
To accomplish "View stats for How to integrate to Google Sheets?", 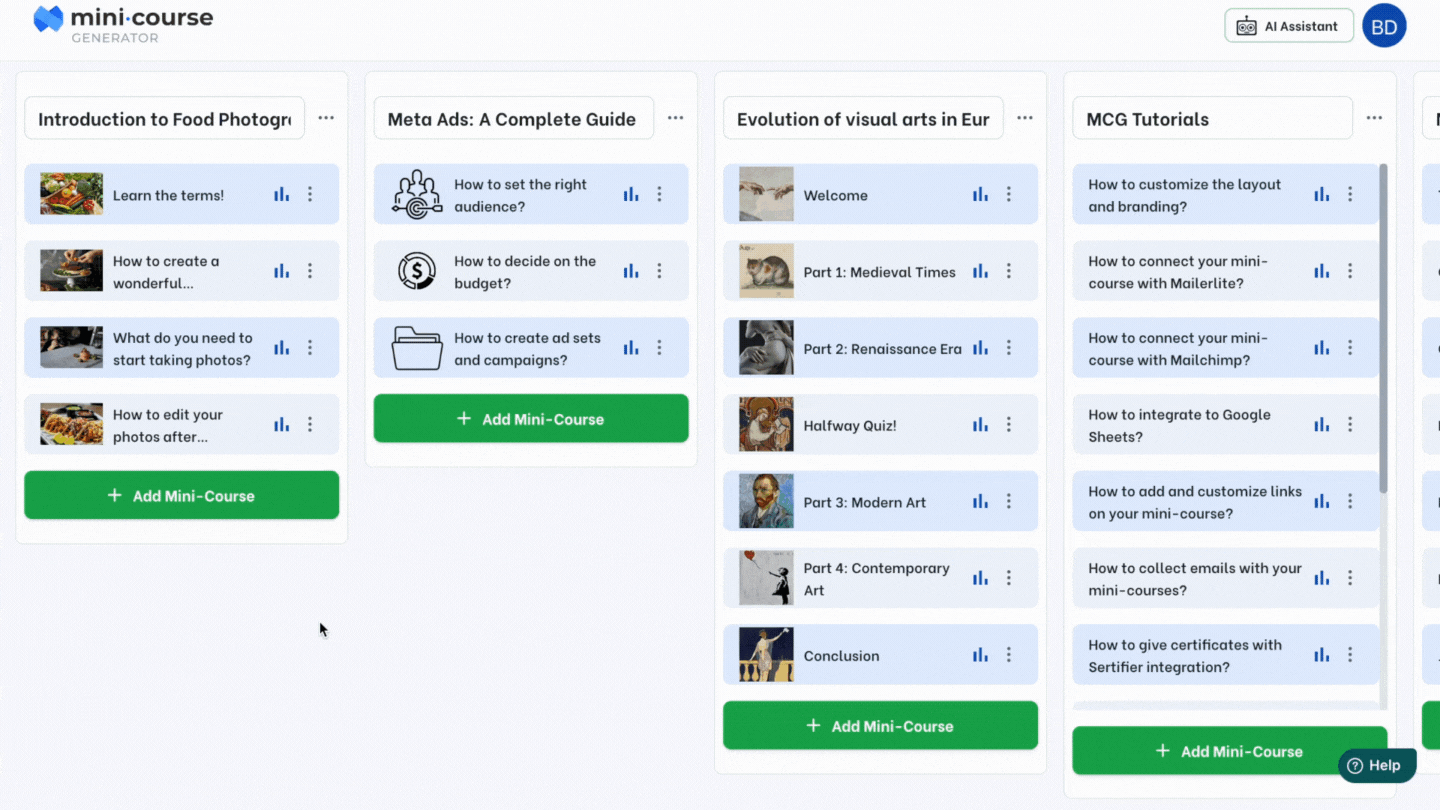I will point(1321,425).
